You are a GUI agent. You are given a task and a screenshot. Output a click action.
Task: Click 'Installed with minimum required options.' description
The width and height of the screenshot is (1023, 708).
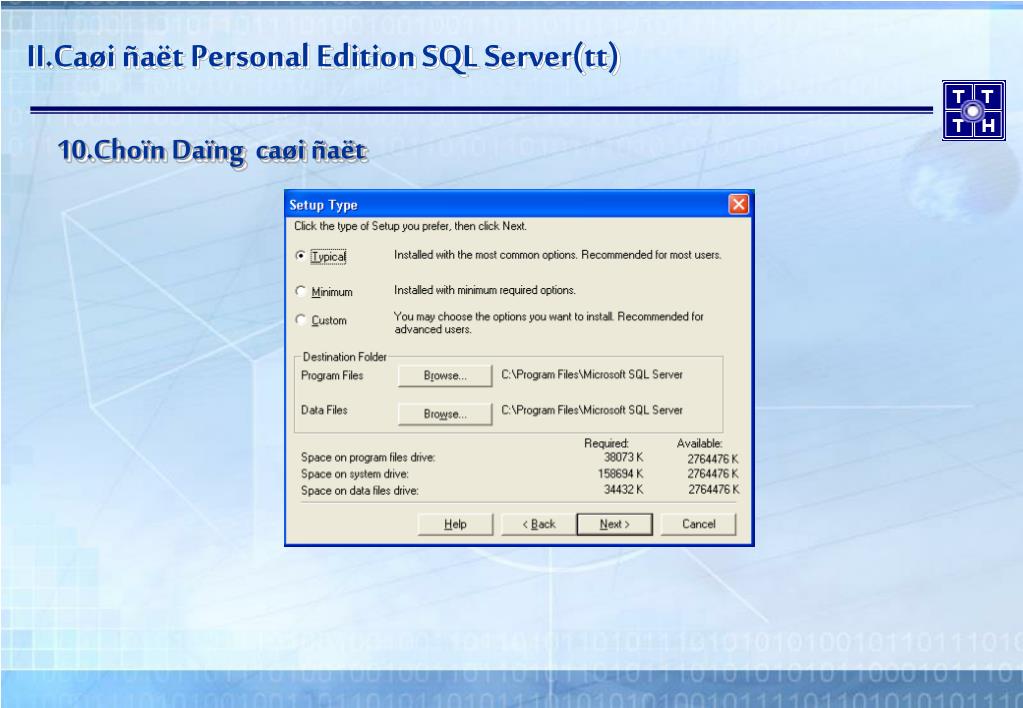coord(485,290)
